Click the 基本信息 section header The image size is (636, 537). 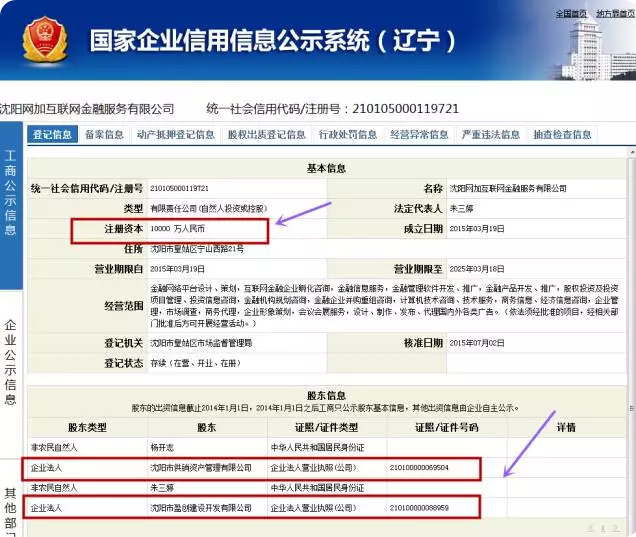pyautogui.click(x=326, y=168)
